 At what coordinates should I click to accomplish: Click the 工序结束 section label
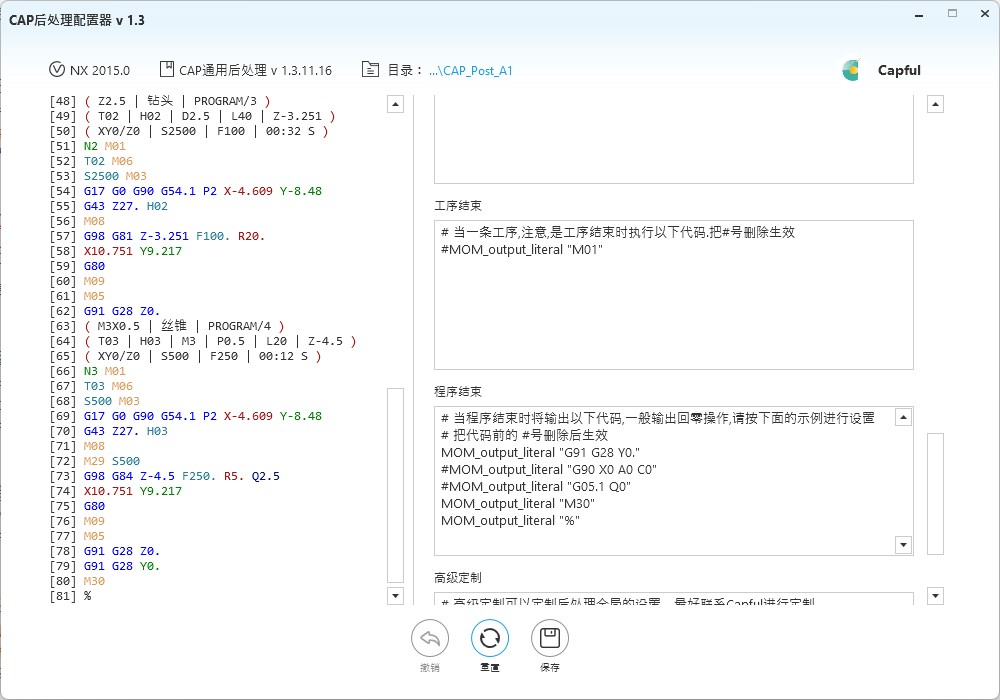pos(458,206)
